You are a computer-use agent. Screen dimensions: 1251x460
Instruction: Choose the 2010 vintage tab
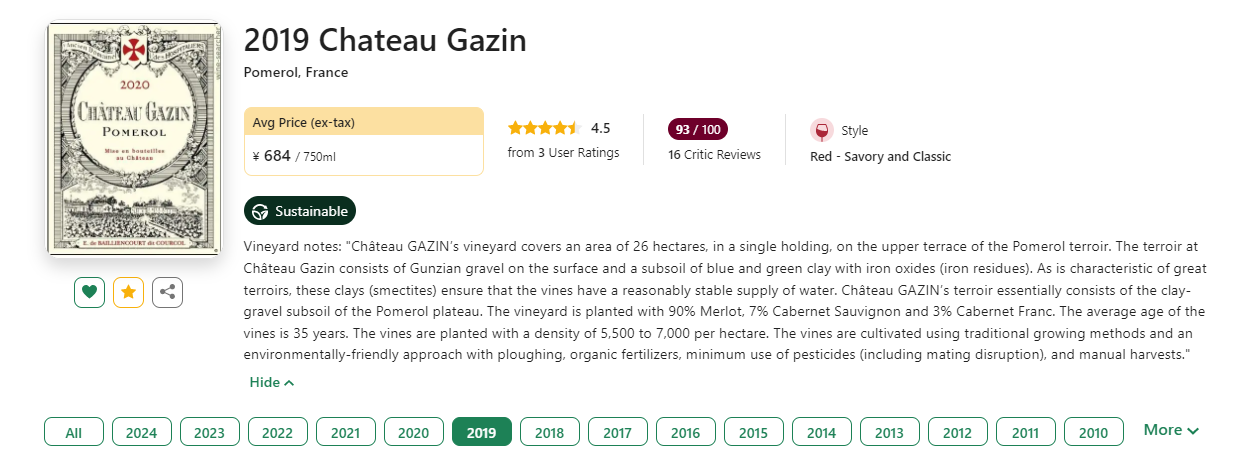coord(1094,432)
